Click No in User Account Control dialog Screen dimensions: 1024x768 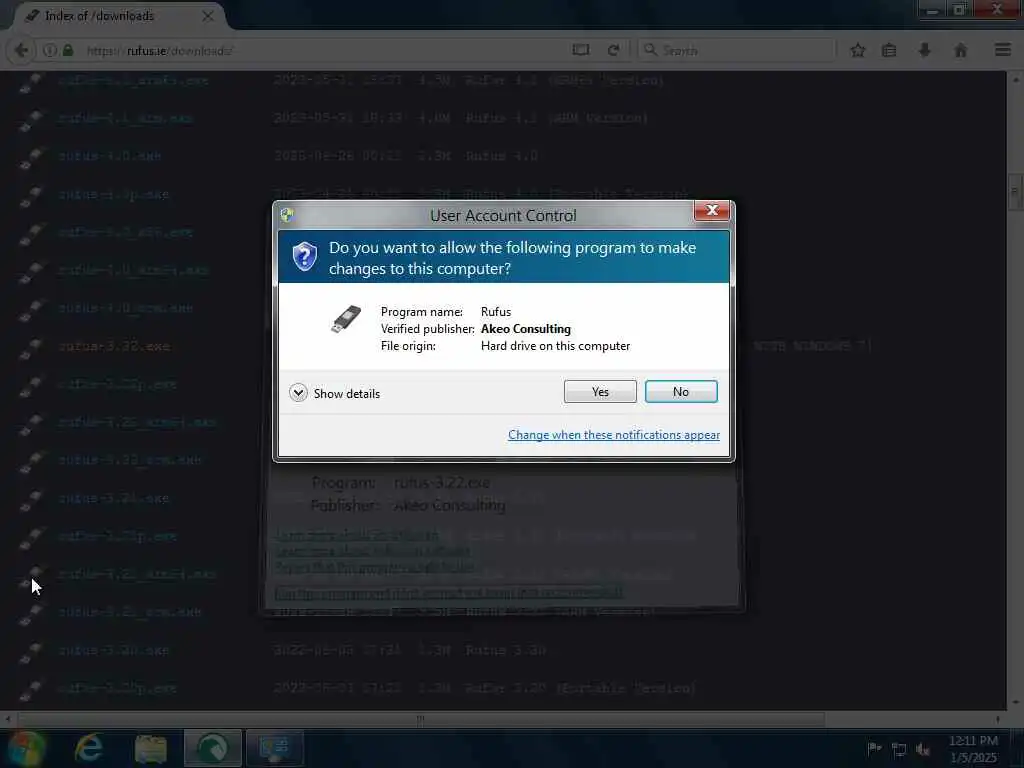[681, 392]
